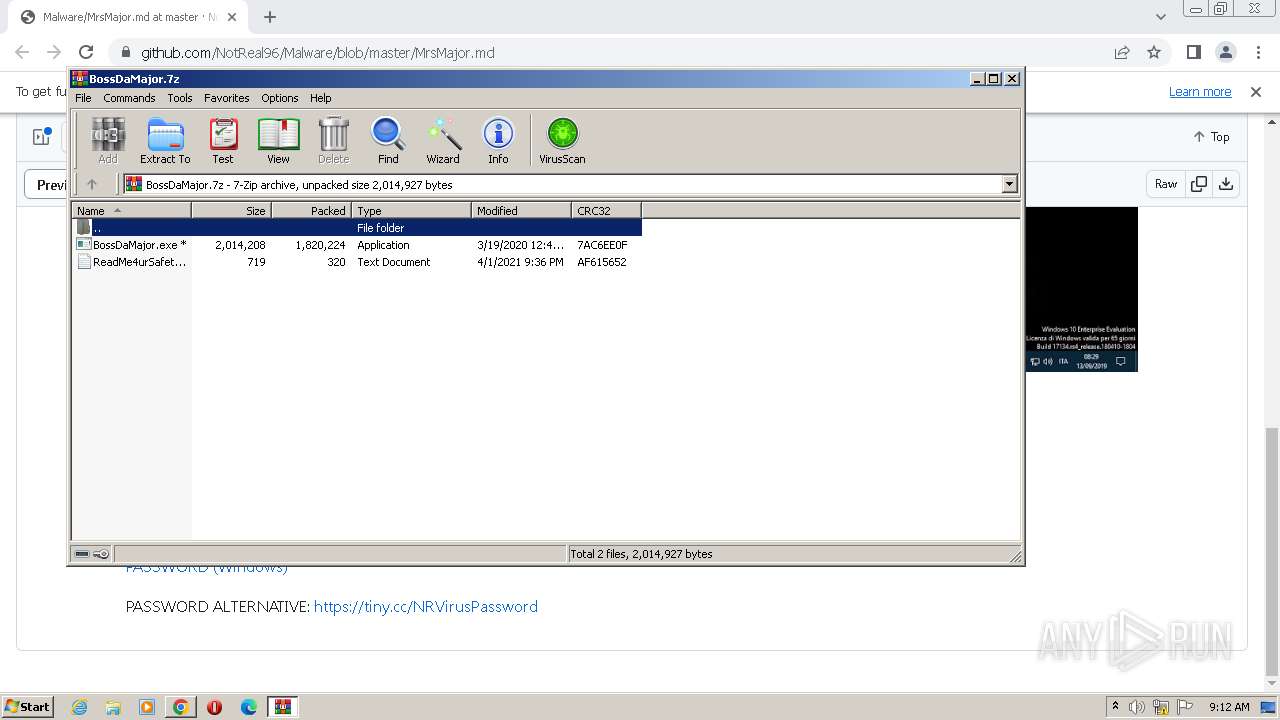This screenshot has height=720, width=1280.
Task: Run VirusScan from the toolbar
Action: coord(562,140)
